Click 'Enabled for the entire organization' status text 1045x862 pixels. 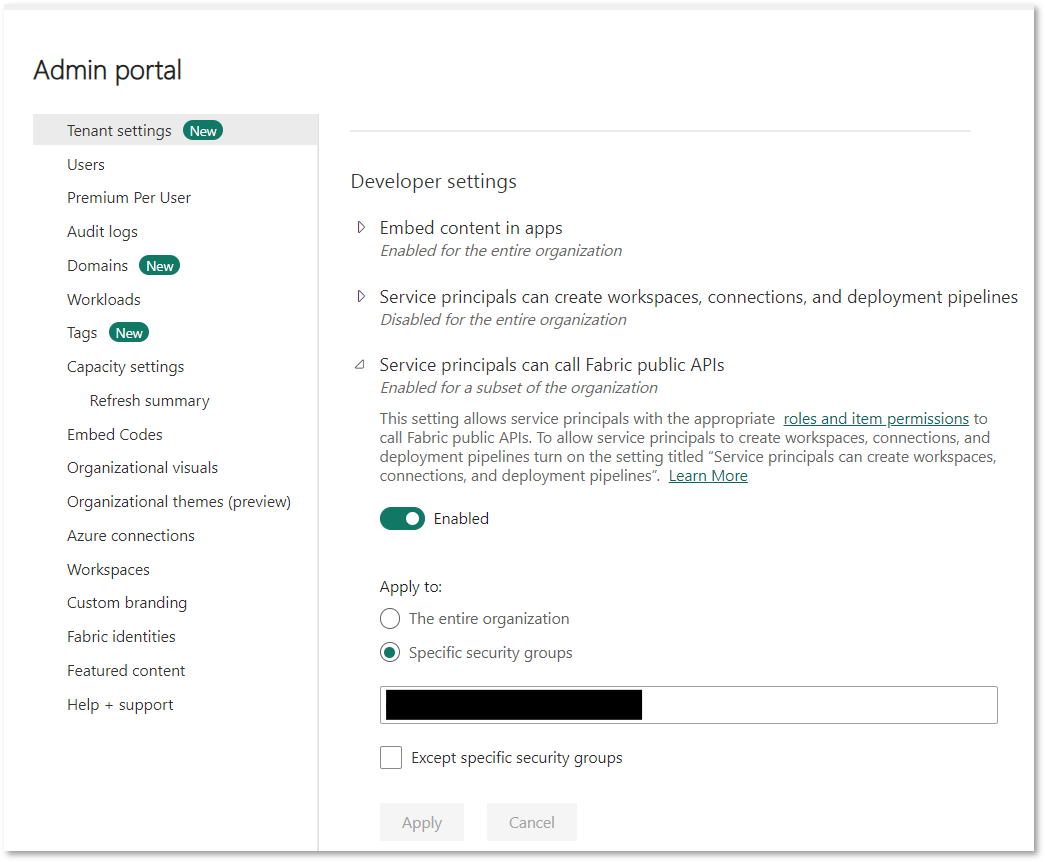coord(501,251)
